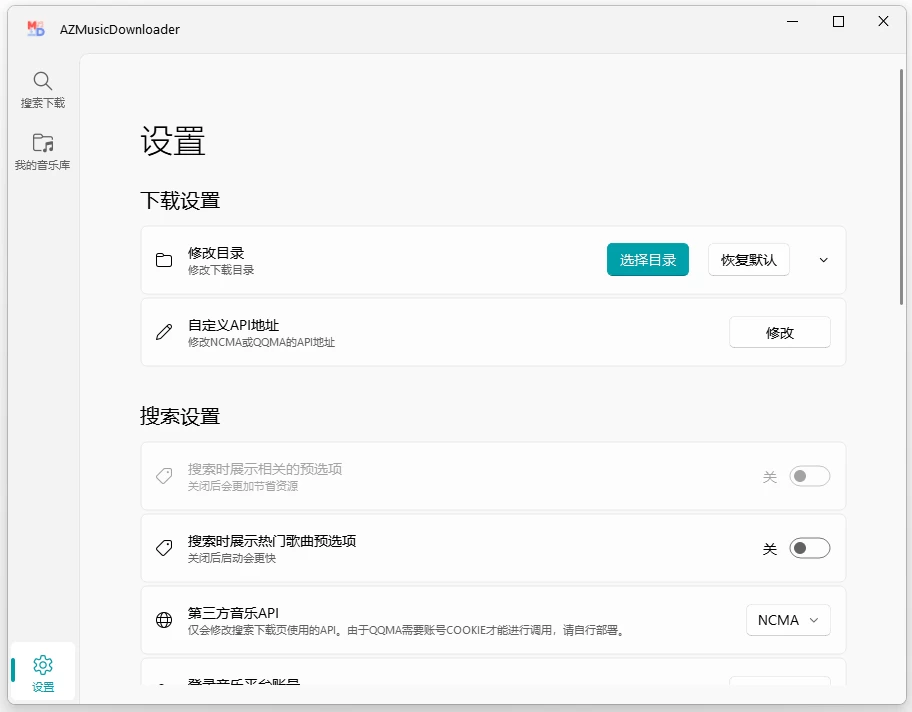Click the pencil icon beside 自定义API地址
Viewport: 912px width, 712px height.
pos(164,332)
